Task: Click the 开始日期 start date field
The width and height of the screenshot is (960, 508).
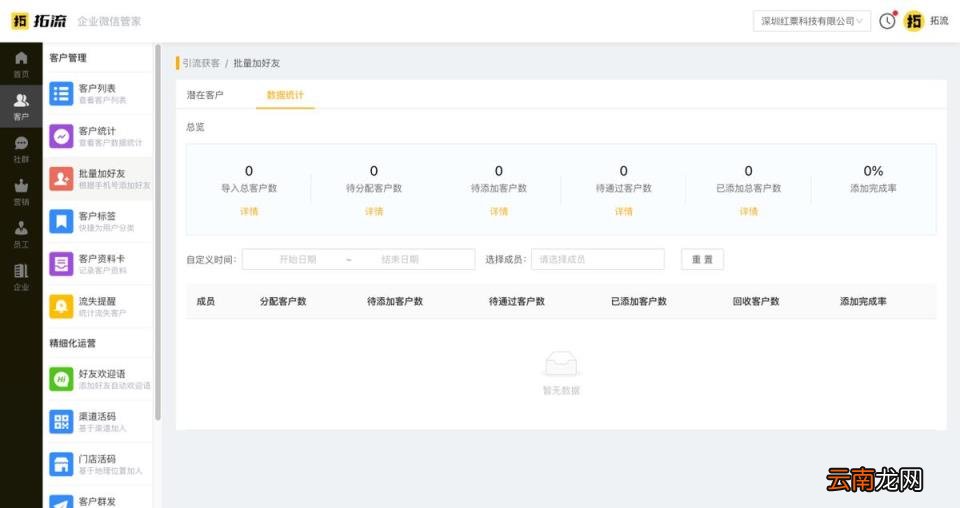Action: pyautogui.click(x=298, y=260)
